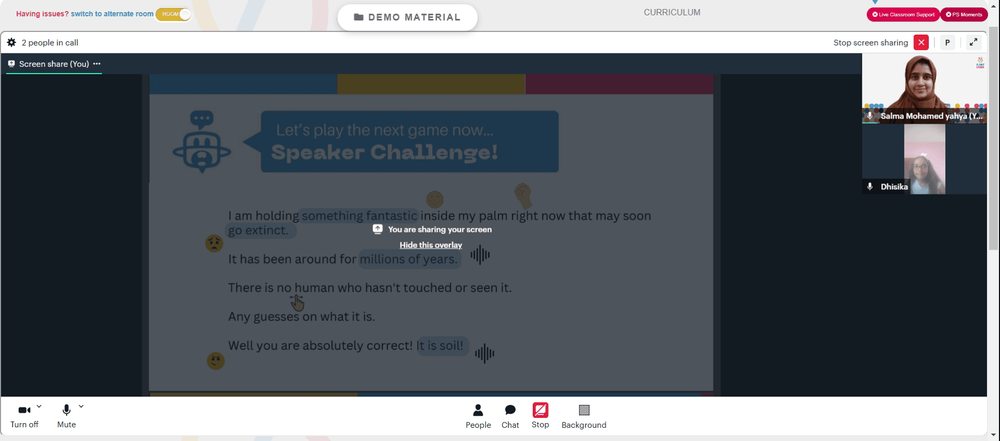Click the highlighted 'go extinct.' phrase
This screenshot has width=1000, height=441.
coord(261,230)
